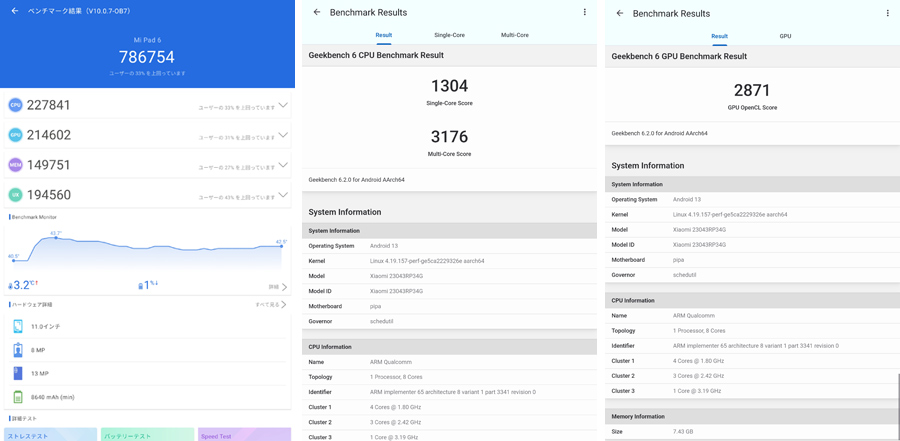Expand the GPU score 214602 details
Image resolution: width=900 pixels, height=441 pixels.
tap(282, 135)
